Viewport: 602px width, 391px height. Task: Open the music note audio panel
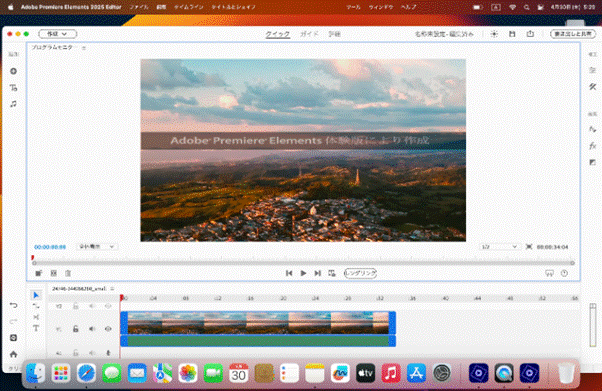pos(13,104)
